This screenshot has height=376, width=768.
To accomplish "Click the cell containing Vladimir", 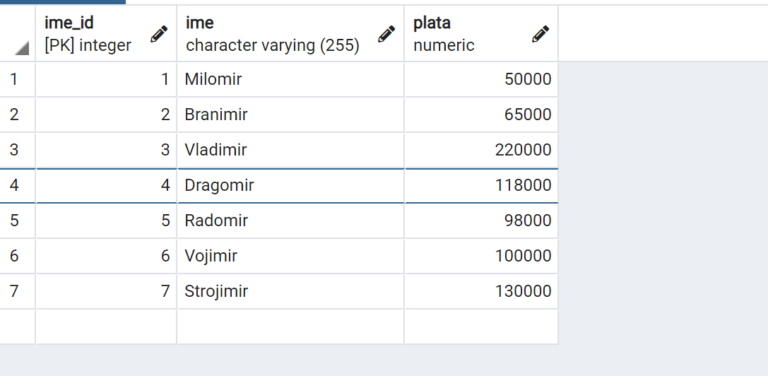I will coord(291,150).
